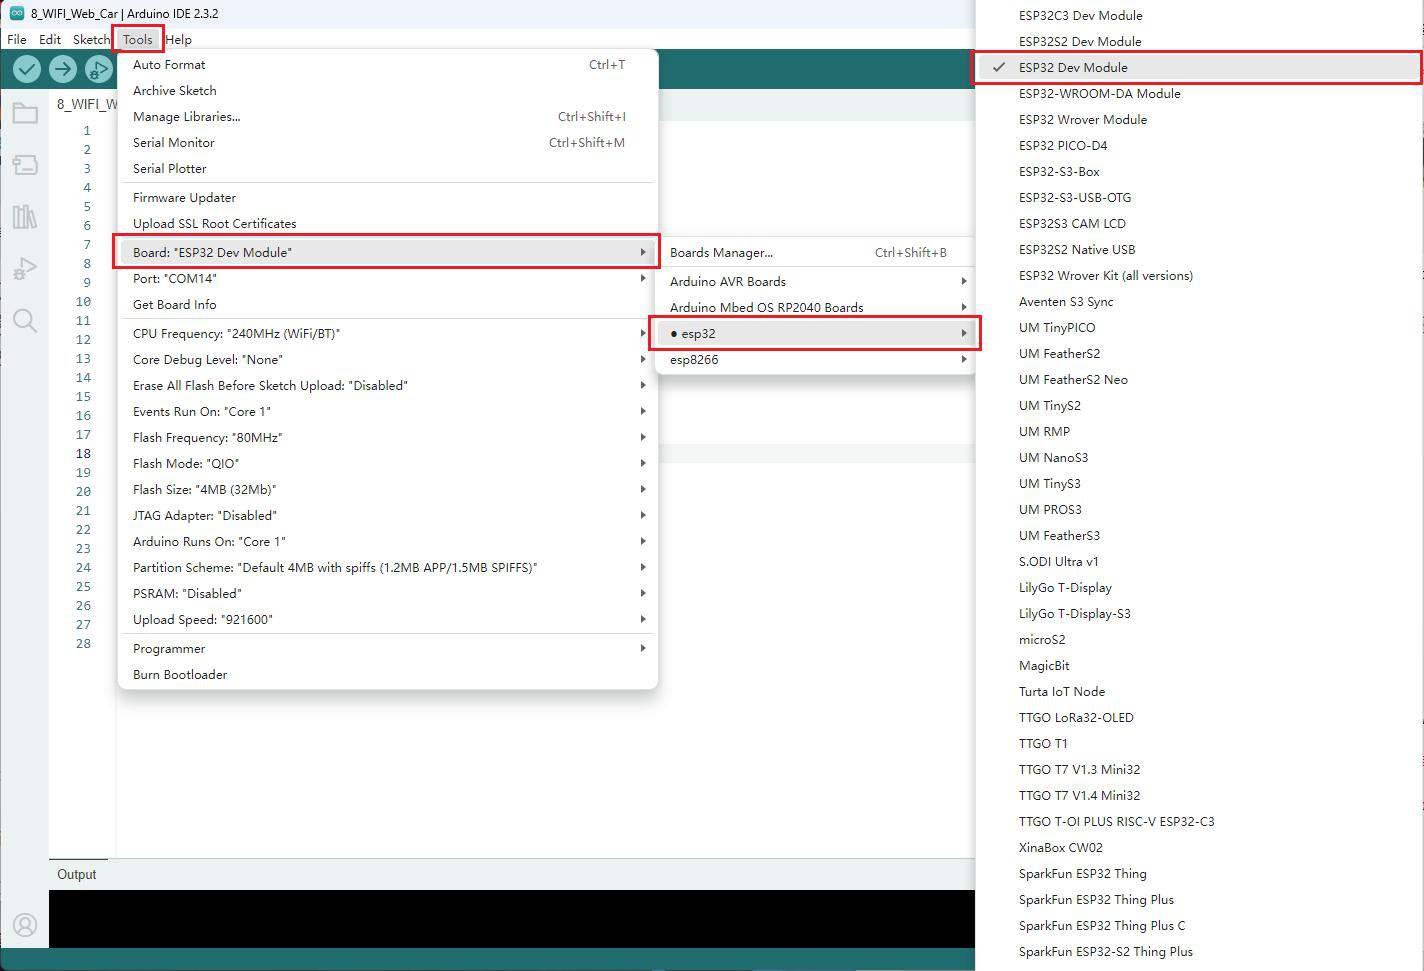Select the checked ESP32 Dev Module board
This screenshot has width=1424, height=971.
1197,67
